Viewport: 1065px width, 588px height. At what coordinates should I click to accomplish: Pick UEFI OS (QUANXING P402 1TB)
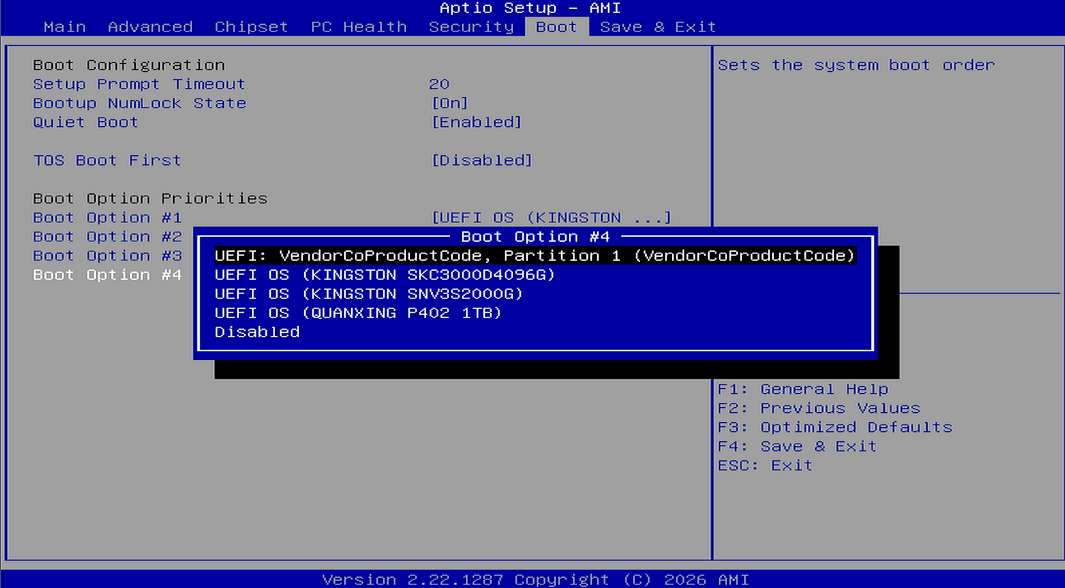[x=358, y=313]
